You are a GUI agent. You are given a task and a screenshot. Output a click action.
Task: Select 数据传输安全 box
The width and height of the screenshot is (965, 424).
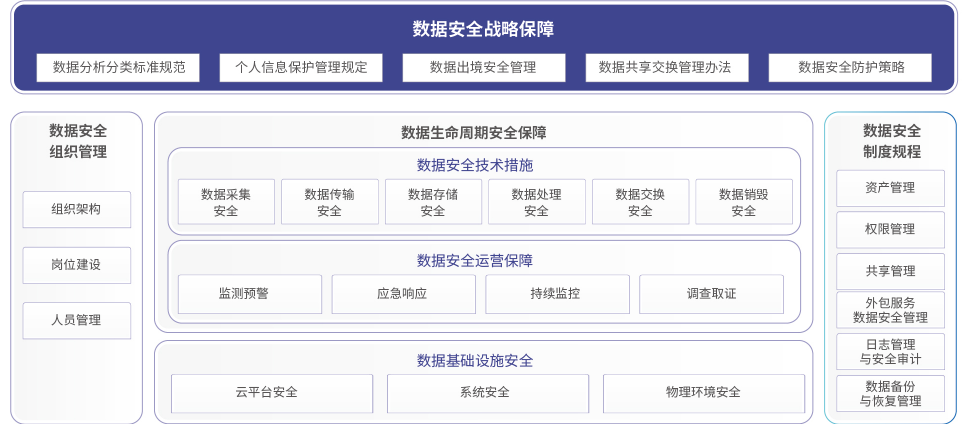[329, 202]
